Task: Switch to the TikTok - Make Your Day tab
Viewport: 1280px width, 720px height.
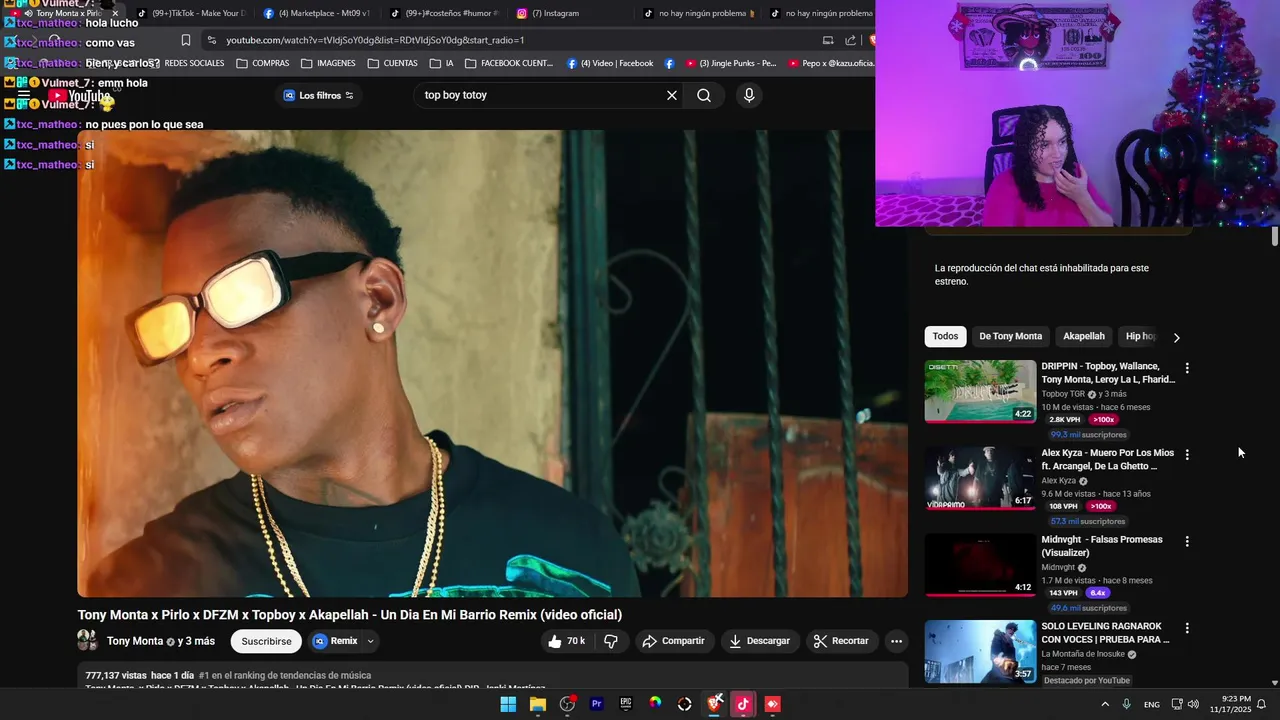Action: tap(190, 13)
